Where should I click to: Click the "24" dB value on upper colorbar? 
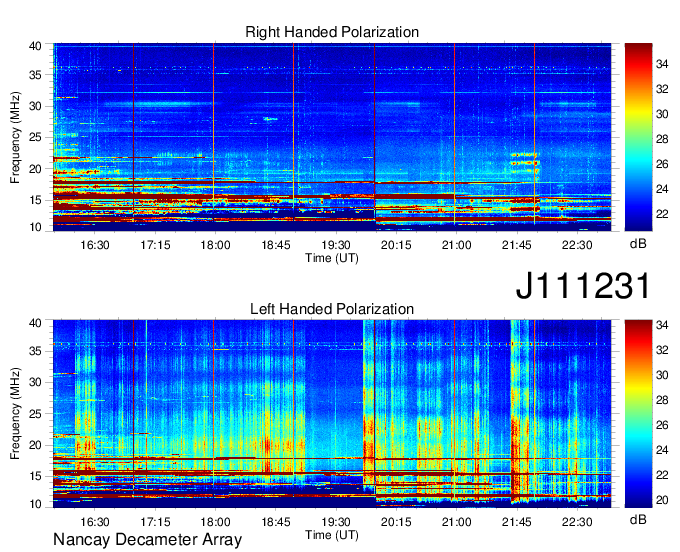click(x=662, y=189)
